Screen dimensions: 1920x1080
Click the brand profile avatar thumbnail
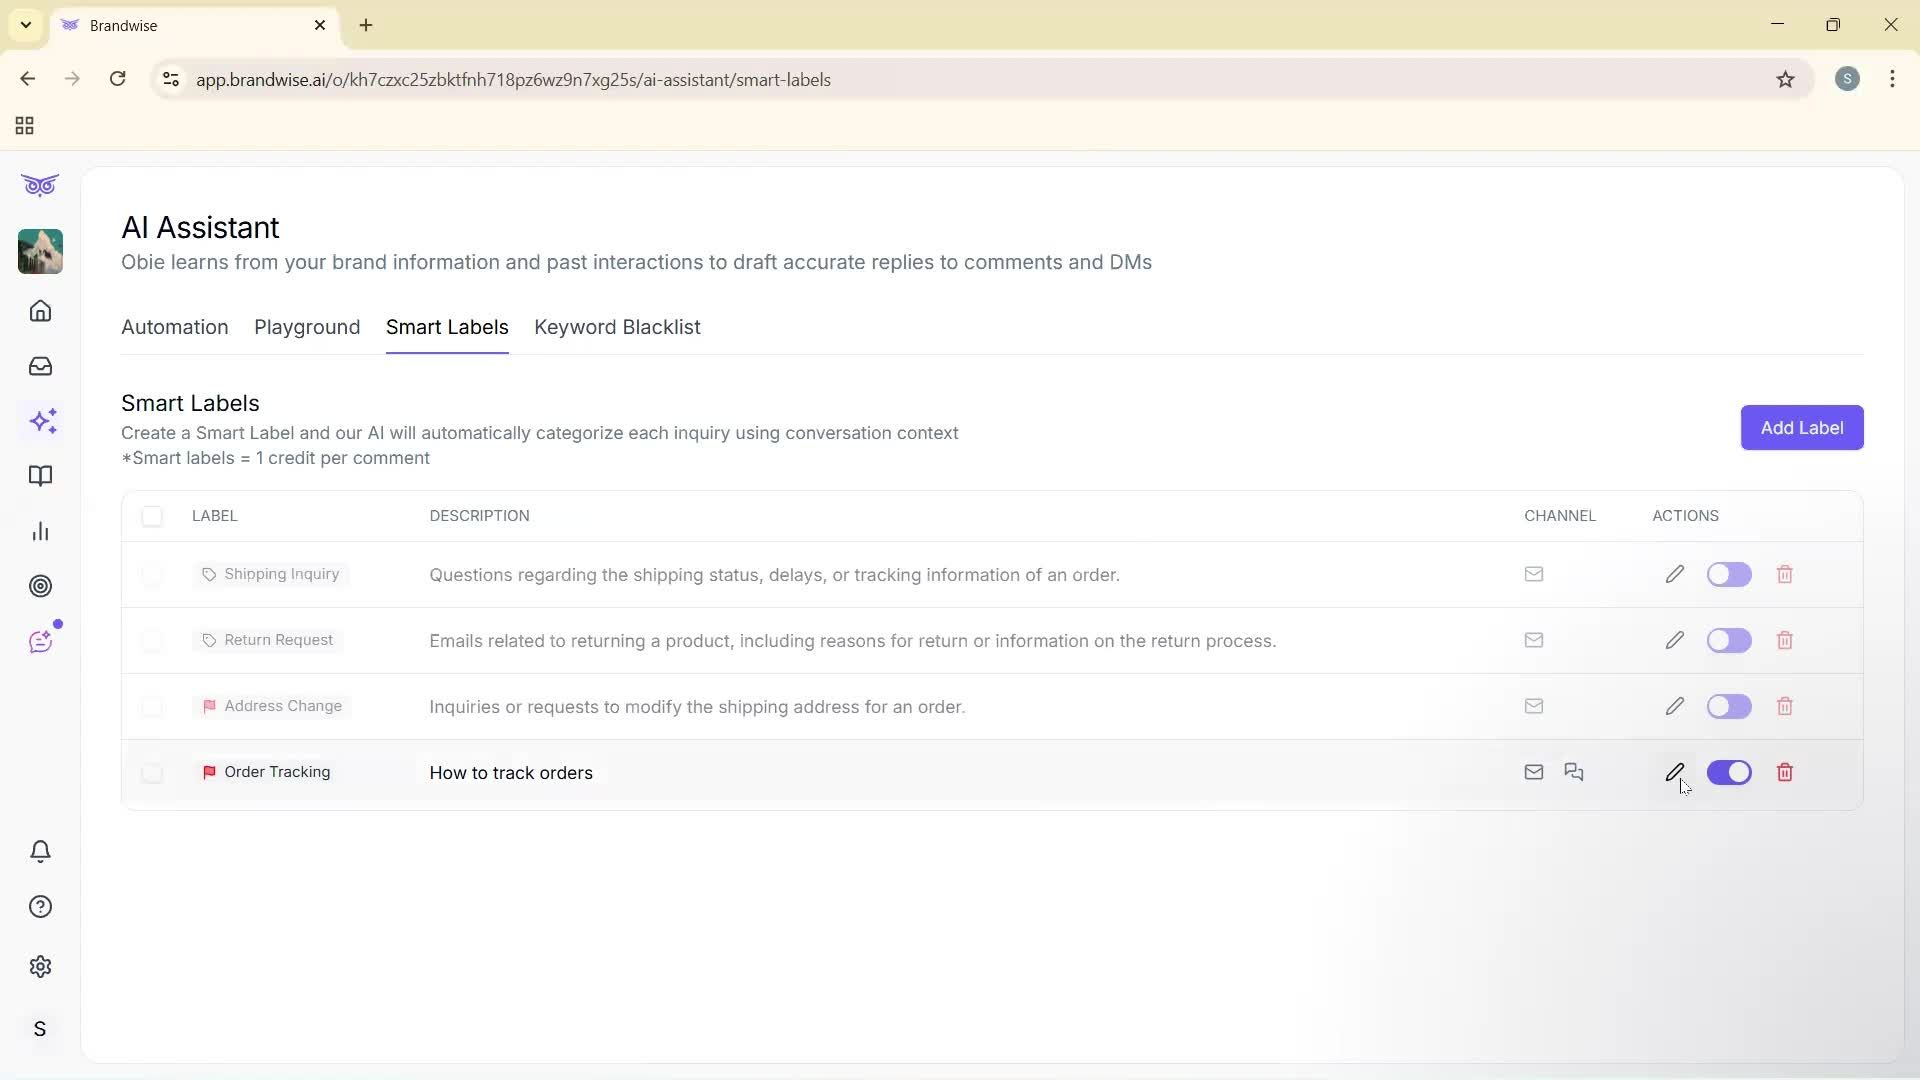click(40, 251)
